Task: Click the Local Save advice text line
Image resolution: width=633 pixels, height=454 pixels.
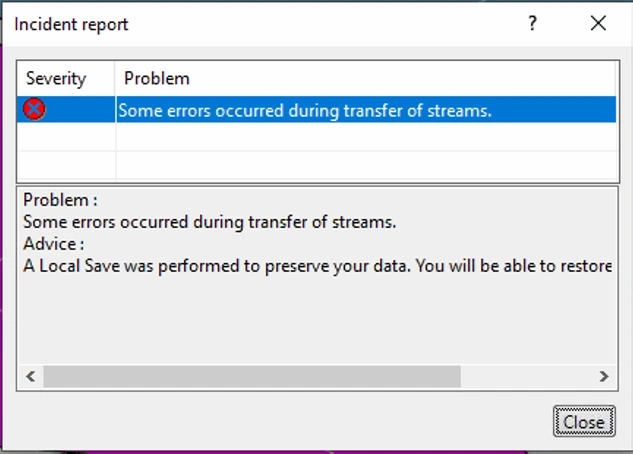Action: point(317,267)
